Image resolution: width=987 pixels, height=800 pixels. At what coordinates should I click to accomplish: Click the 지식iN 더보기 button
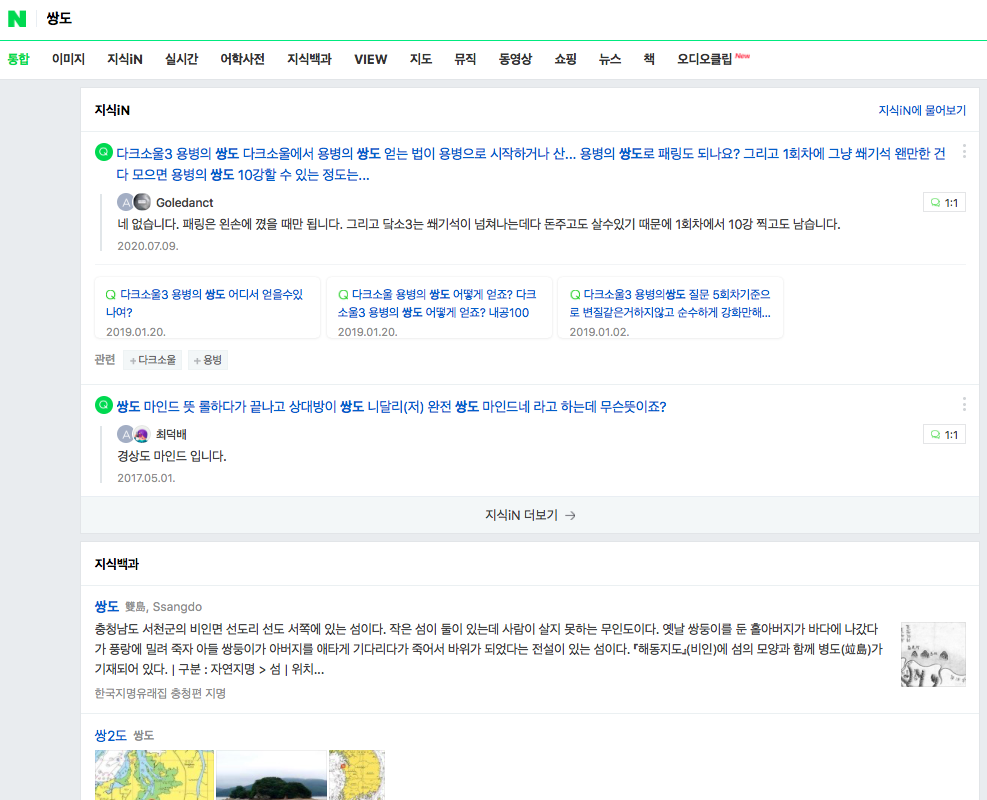click(529, 515)
